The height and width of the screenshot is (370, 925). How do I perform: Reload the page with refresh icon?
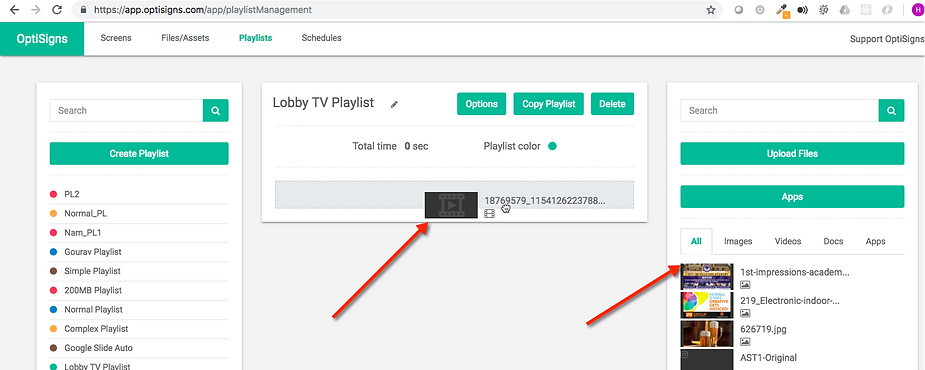(x=57, y=10)
